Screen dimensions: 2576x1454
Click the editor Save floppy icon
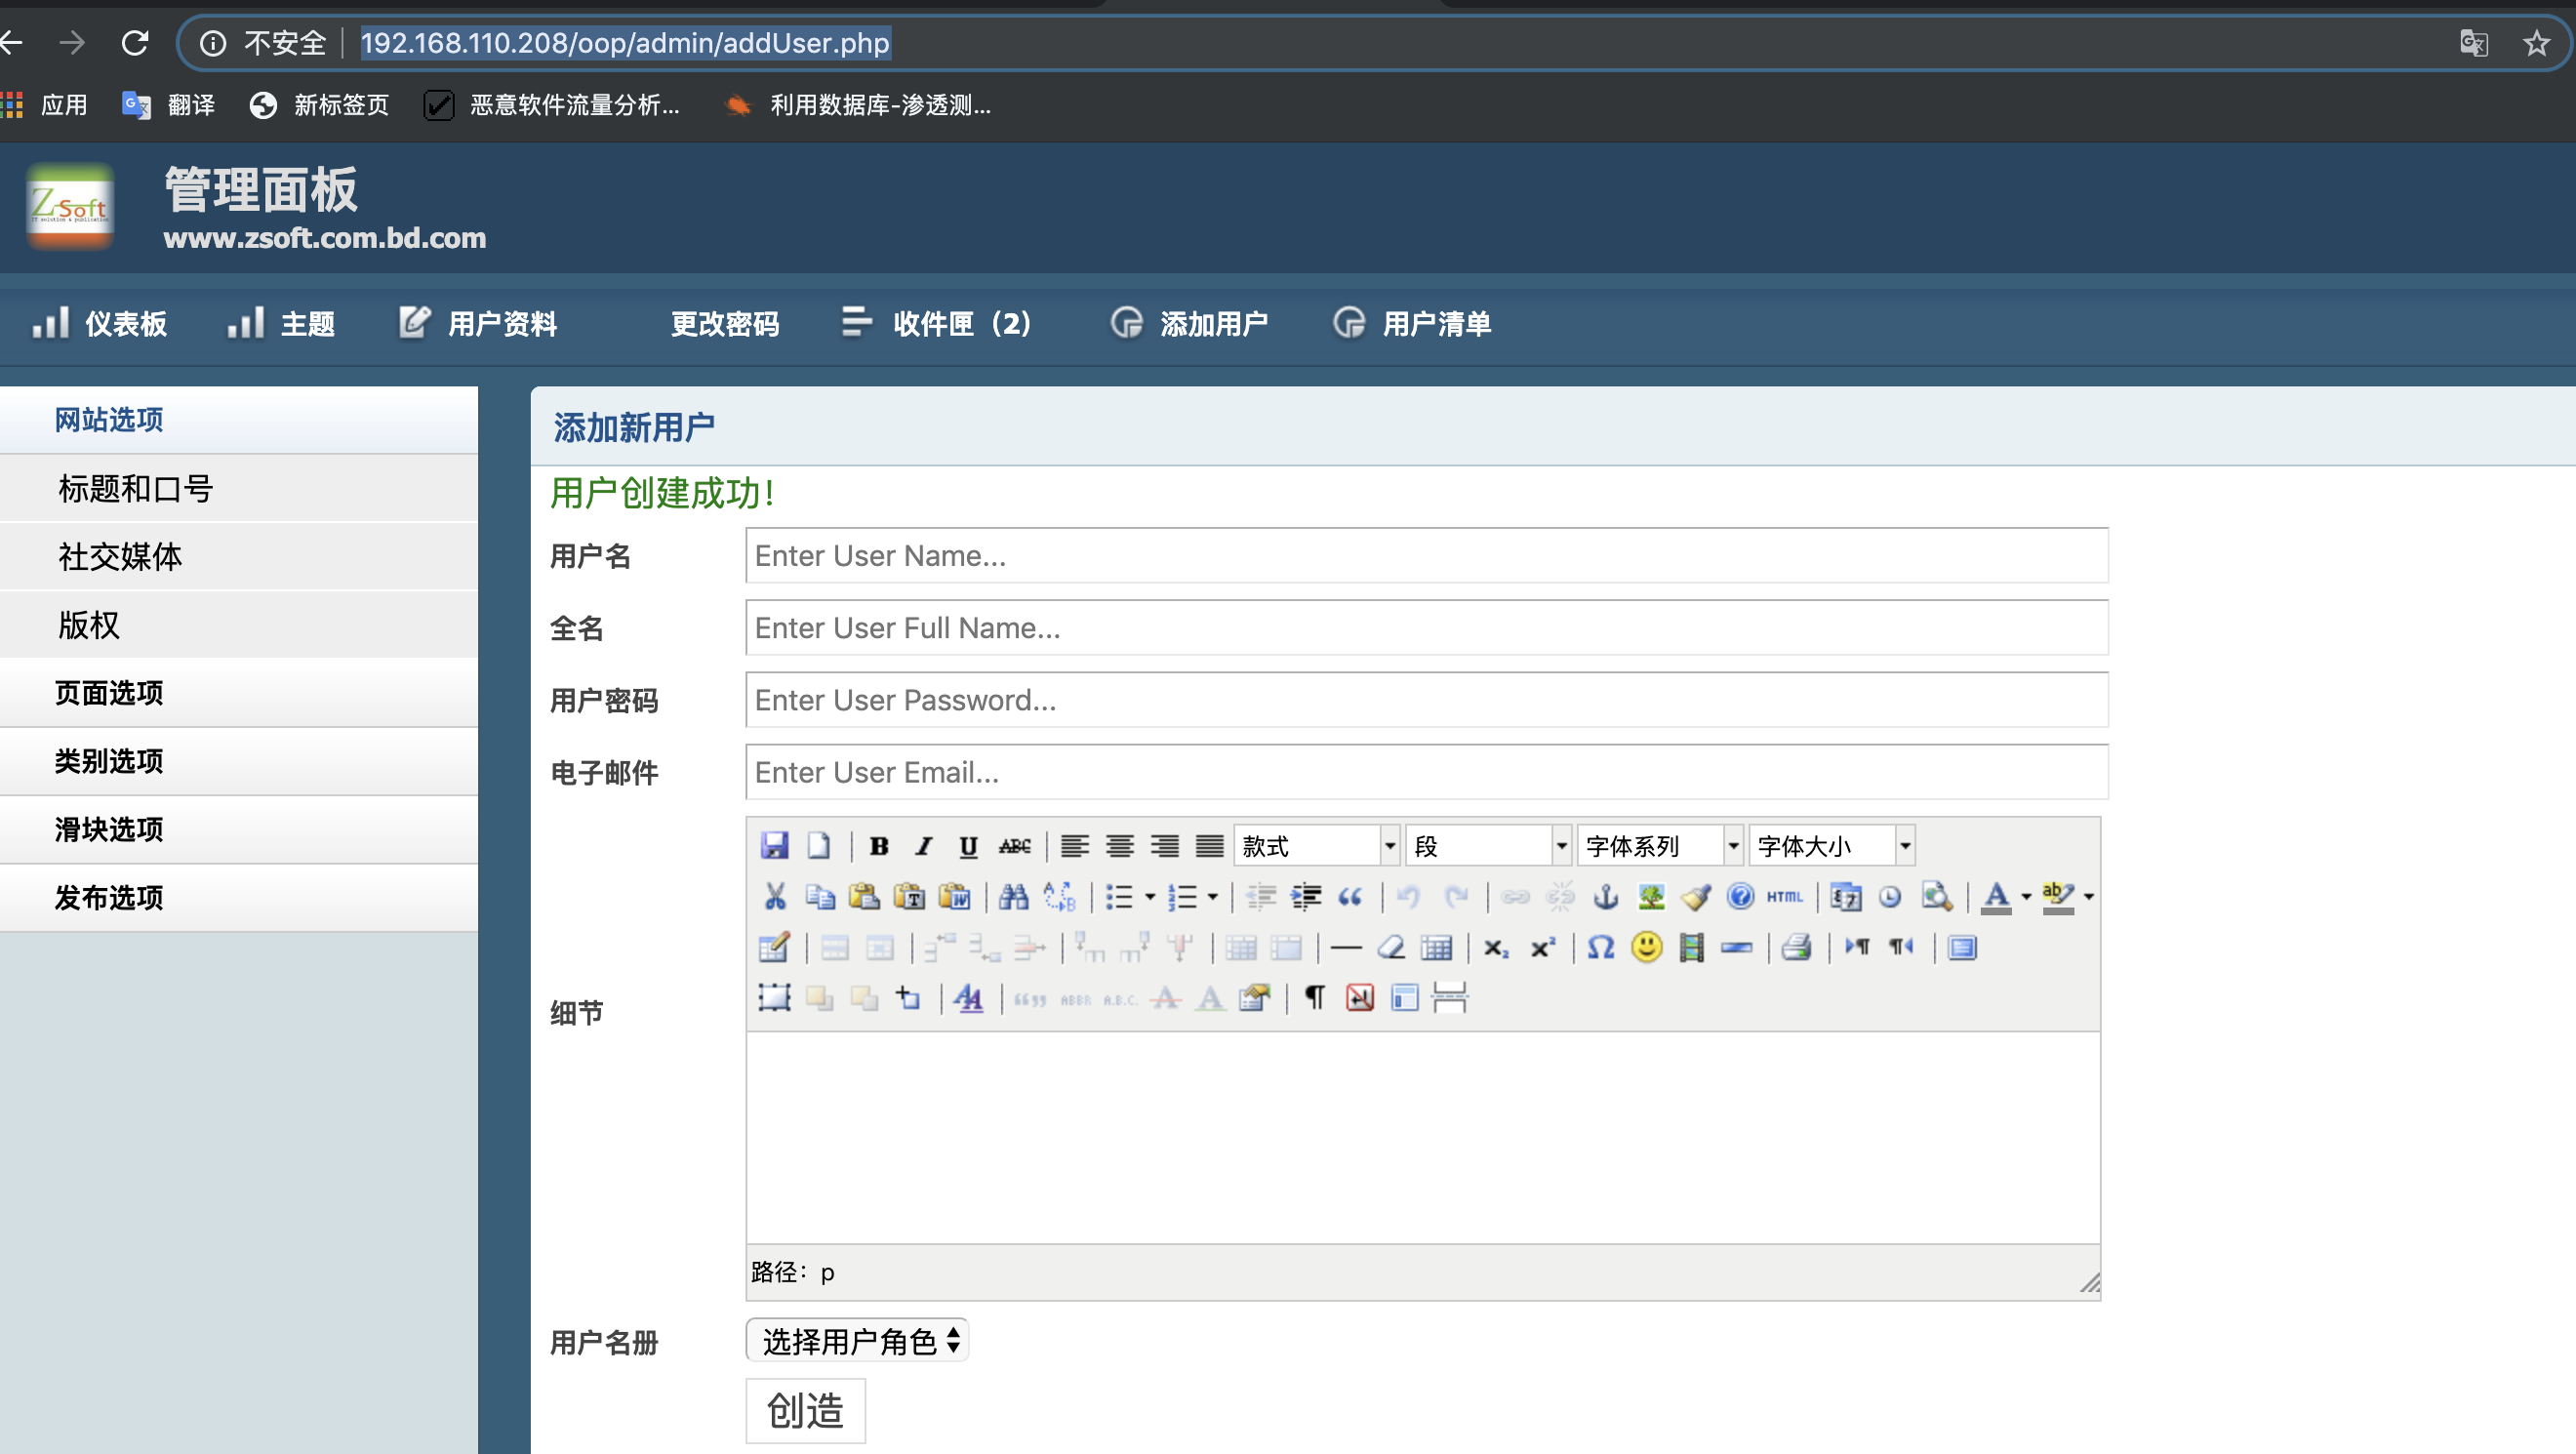(x=774, y=846)
